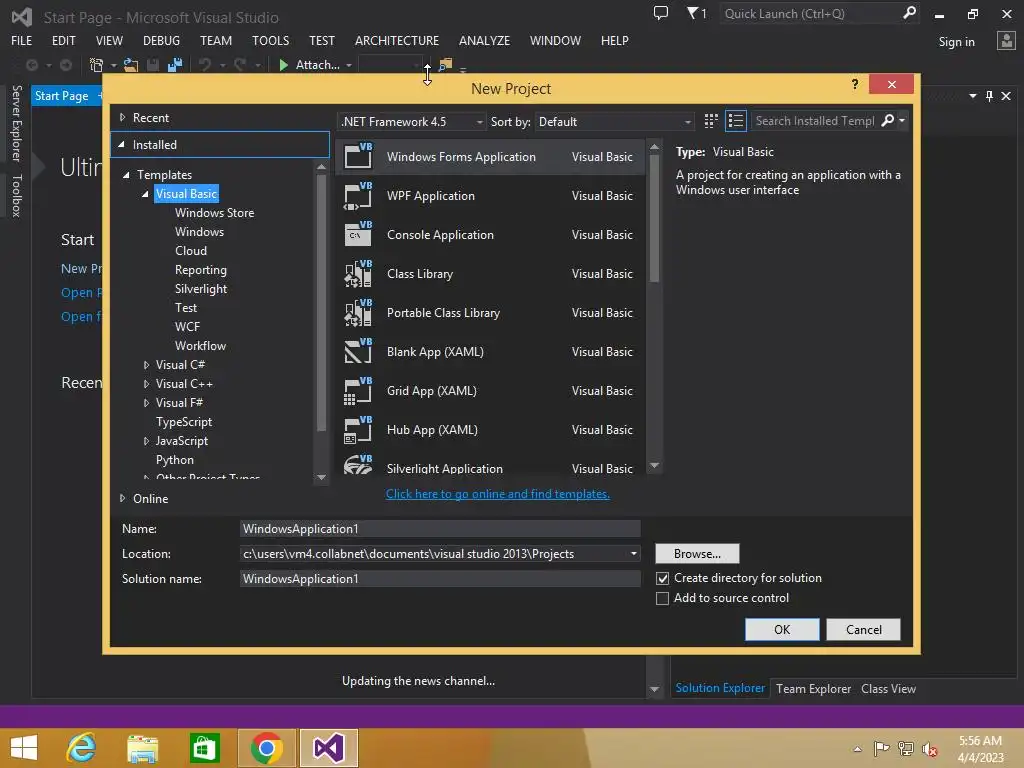Select Silverlight category in tree

(x=200, y=289)
